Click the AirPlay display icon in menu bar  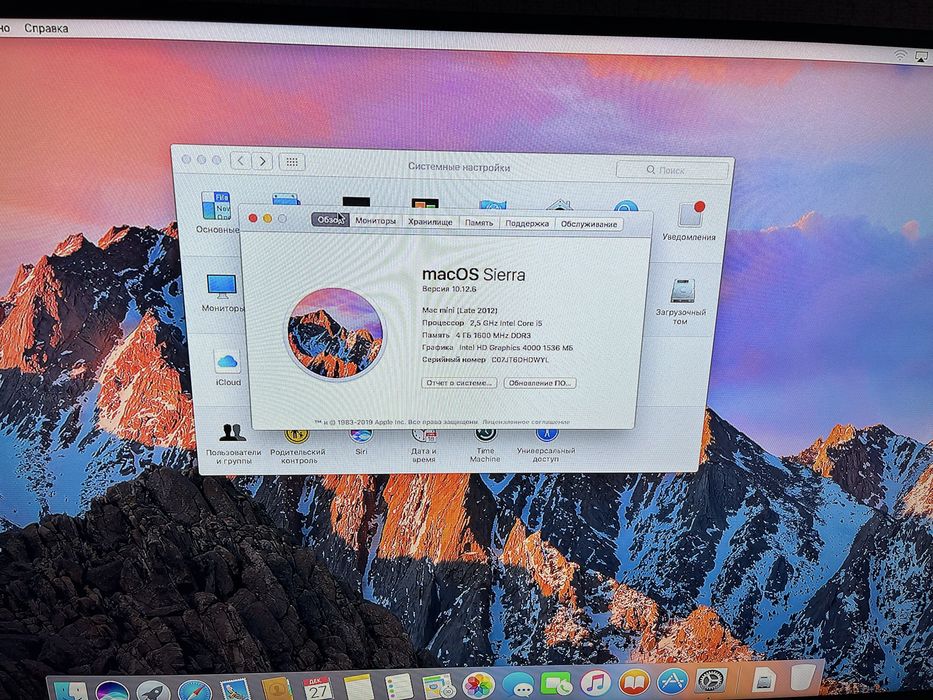pos(921,58)
